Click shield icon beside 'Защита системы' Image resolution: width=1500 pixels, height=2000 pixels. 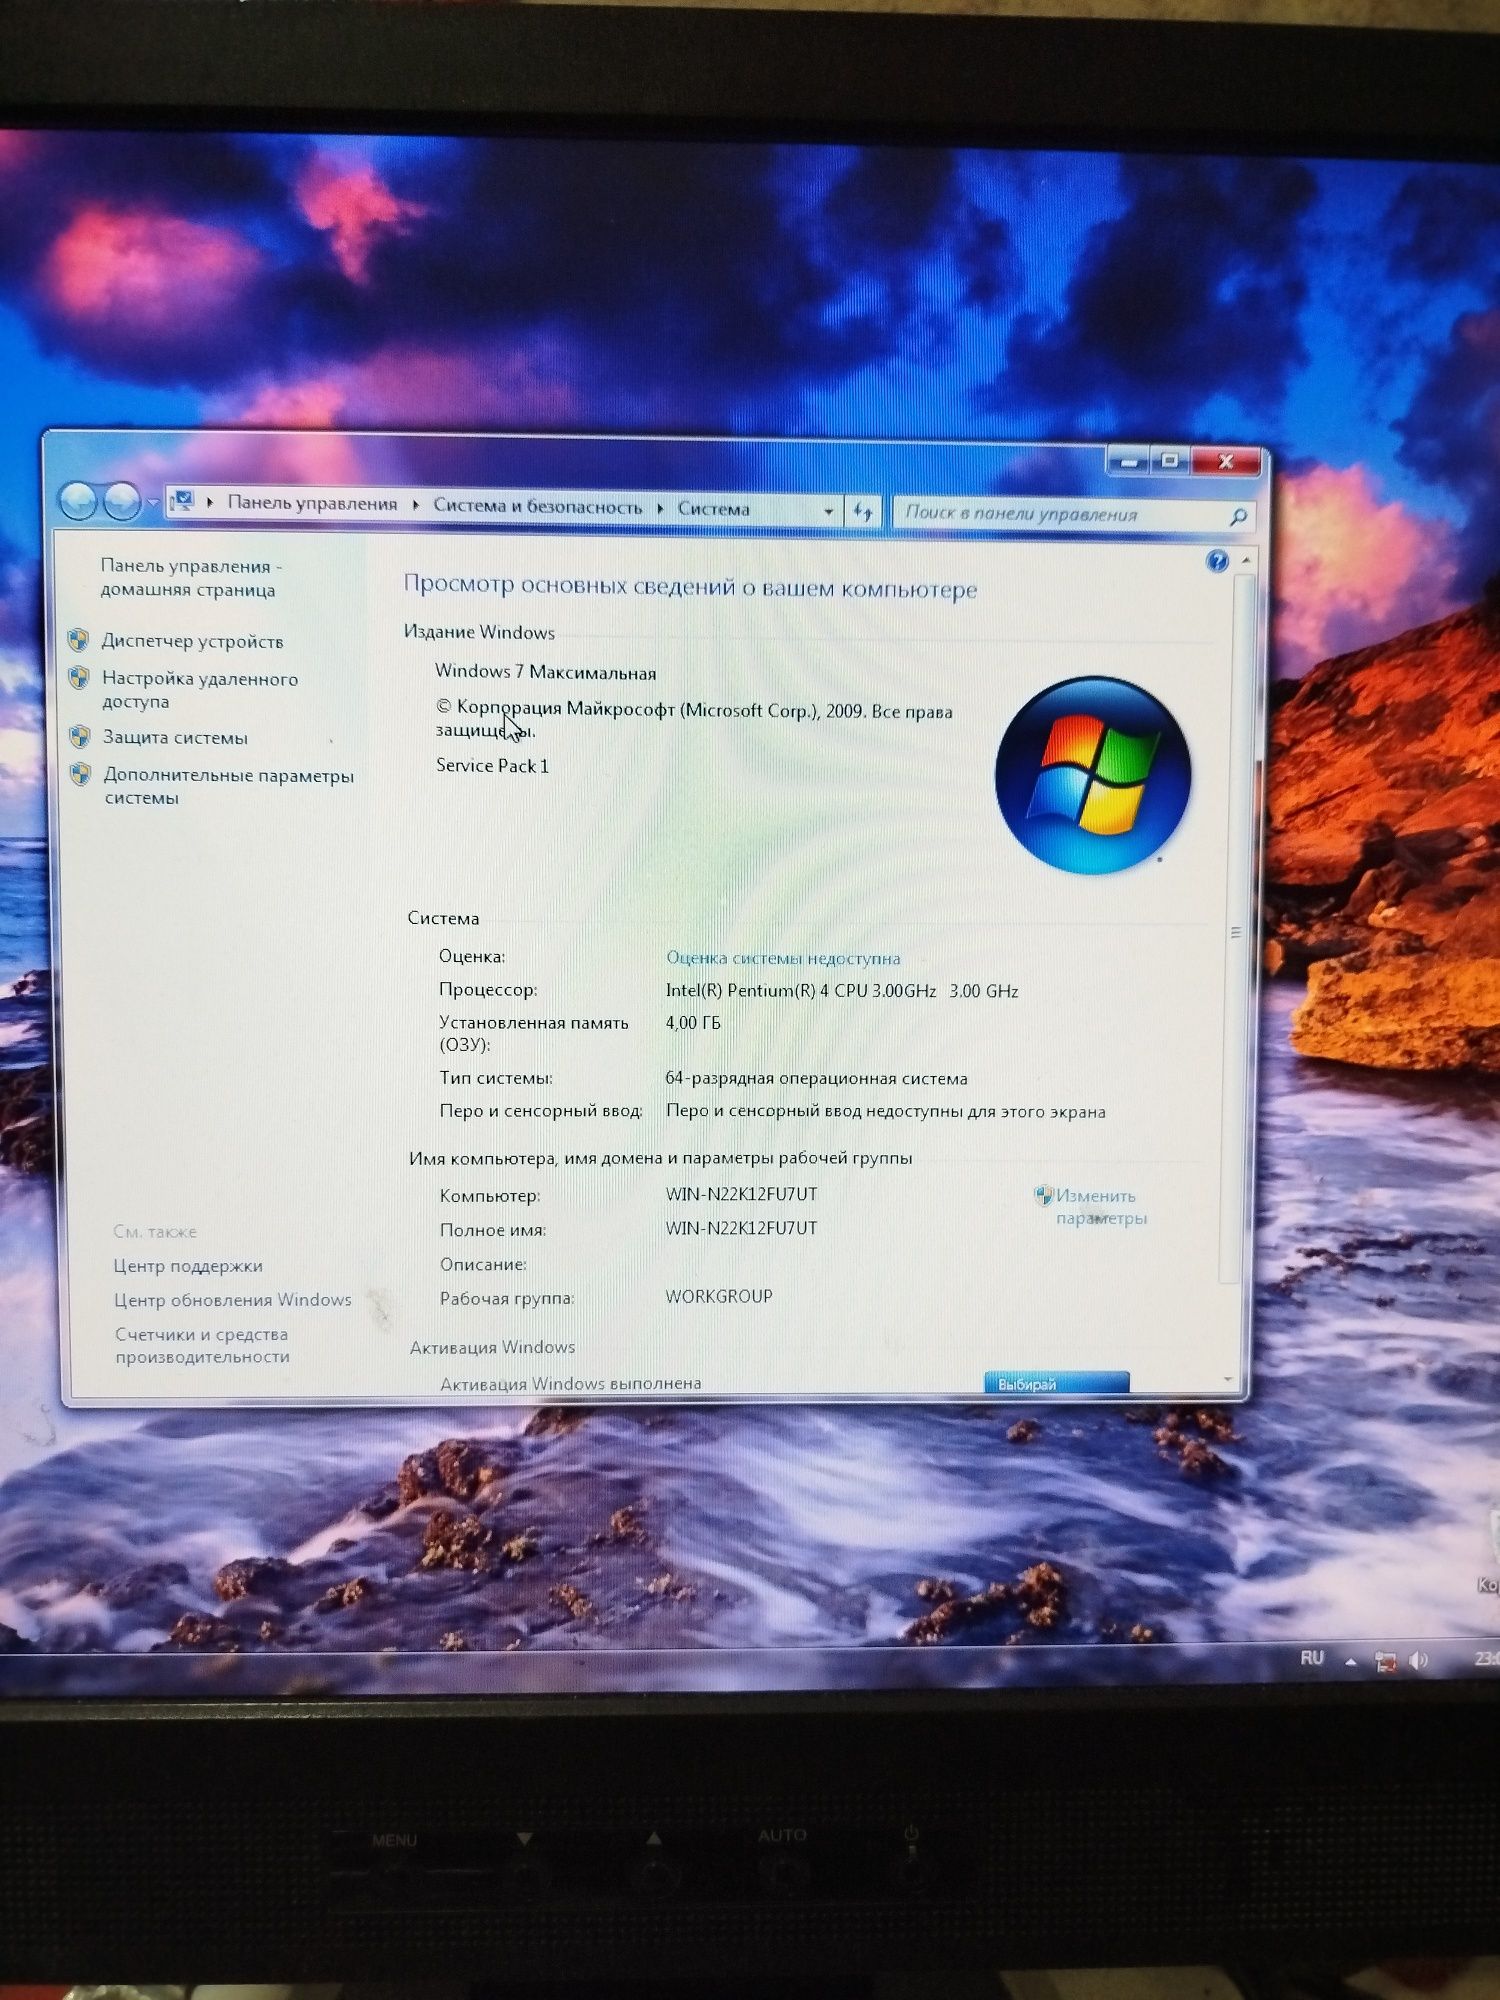80,737
